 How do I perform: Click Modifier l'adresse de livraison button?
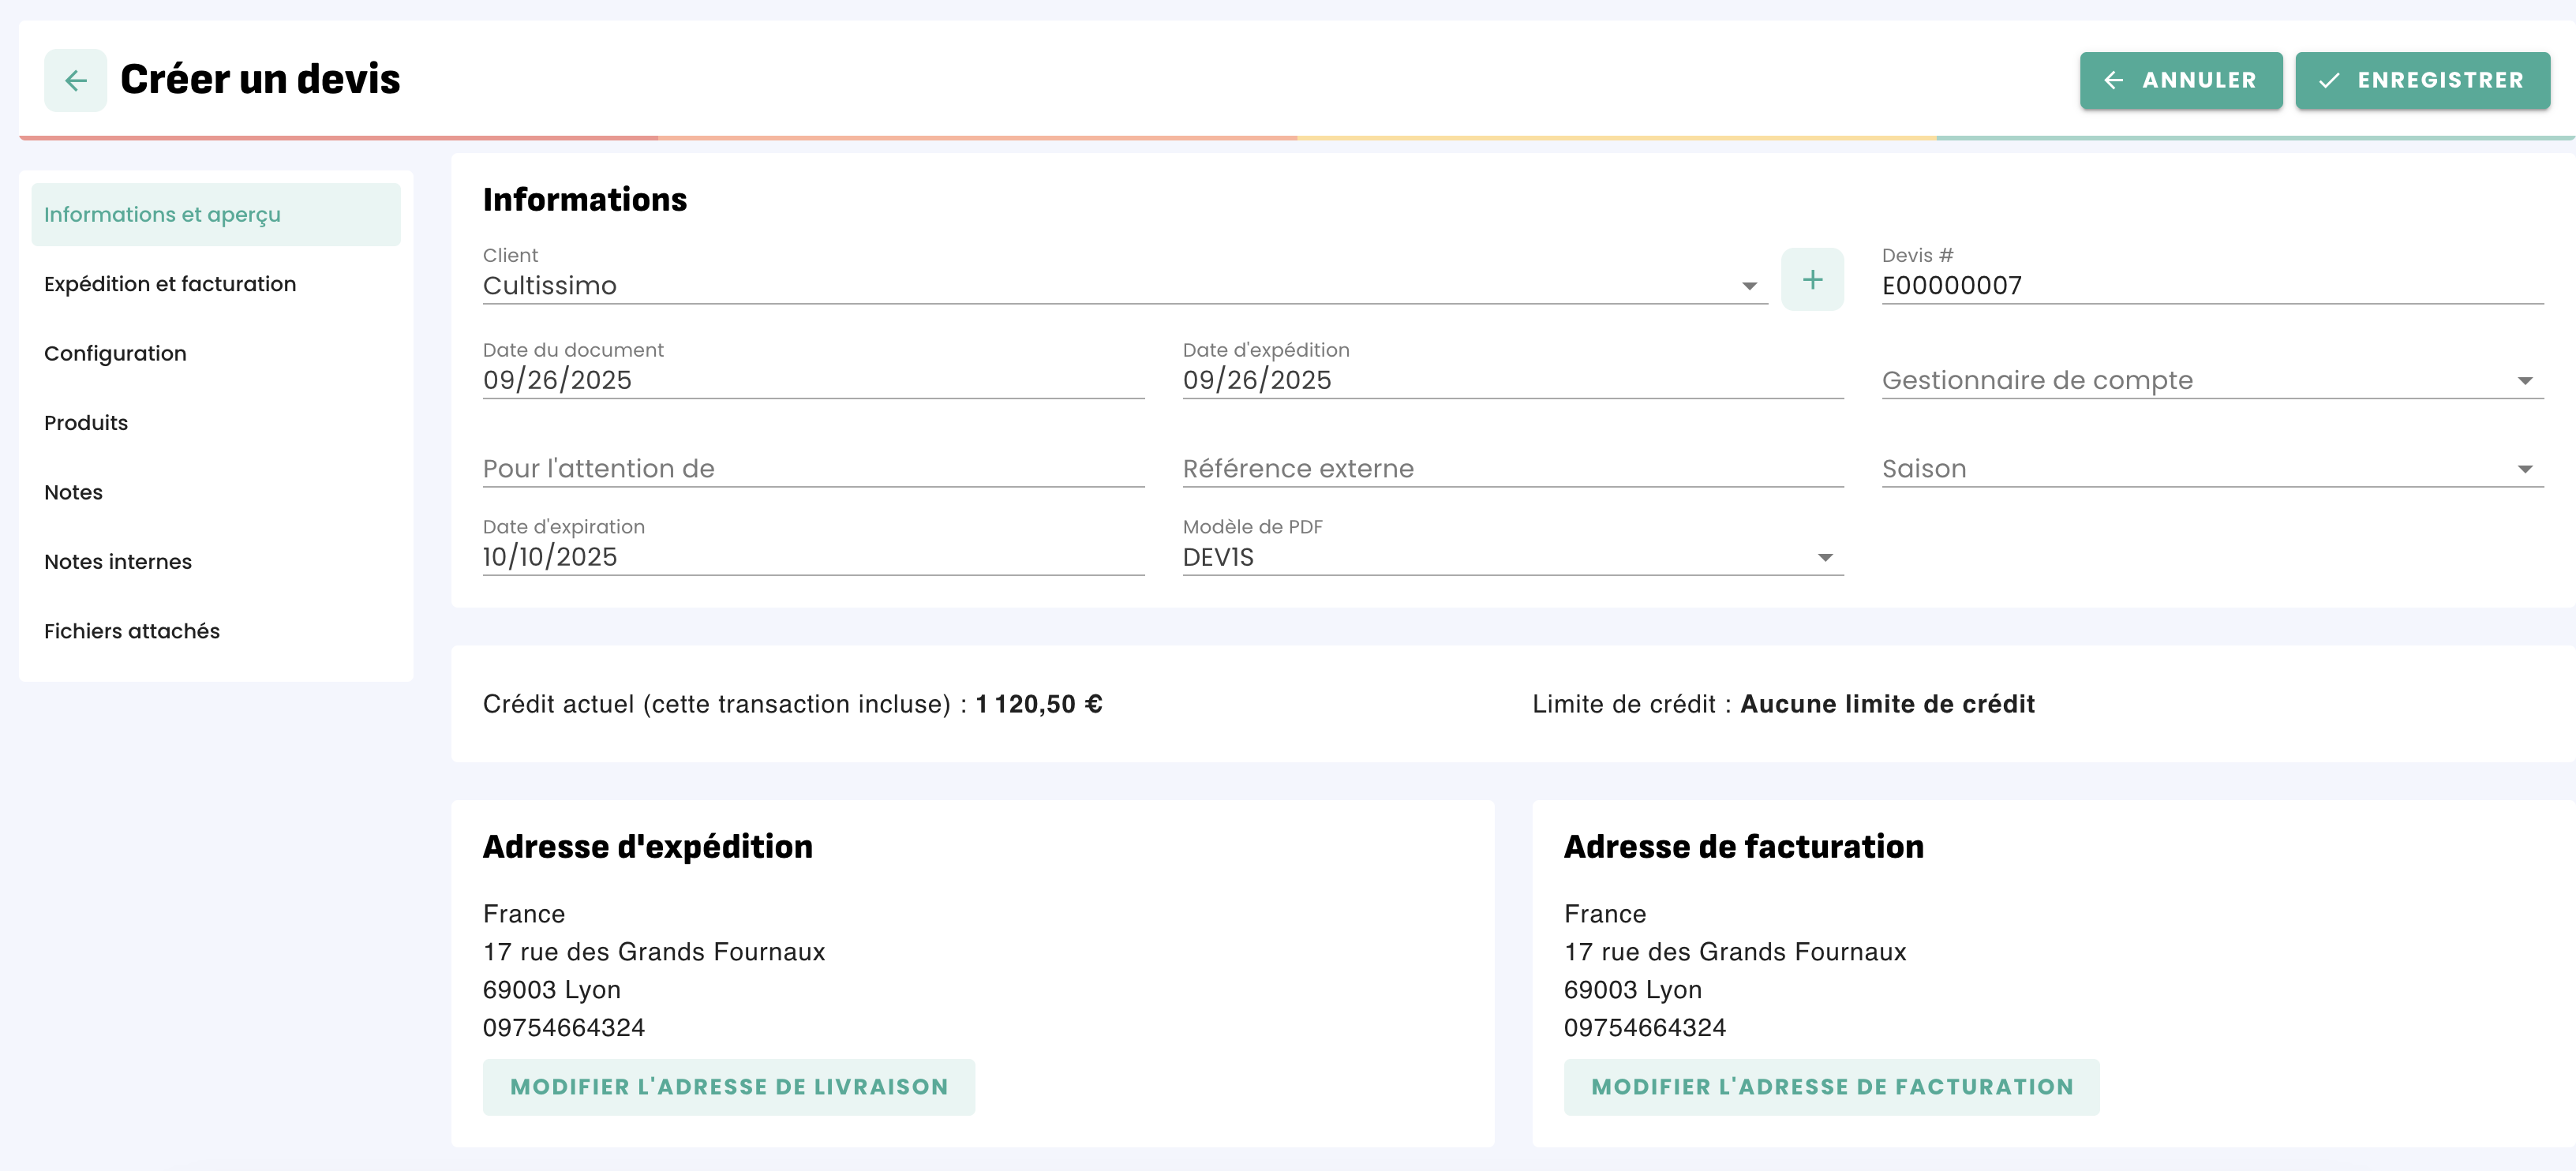pos(728,1087)
